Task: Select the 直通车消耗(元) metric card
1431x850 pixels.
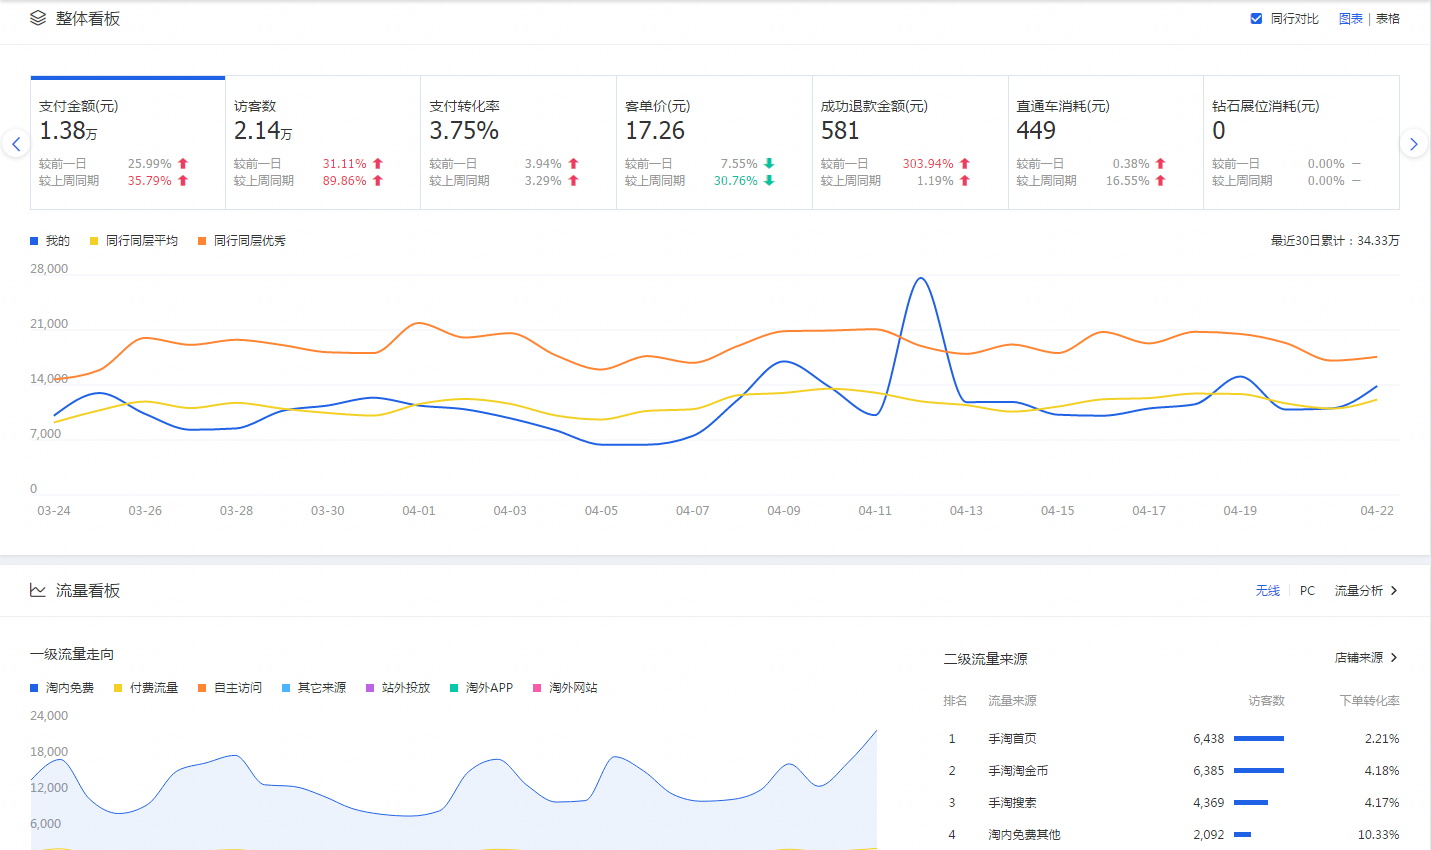Action: pyautogui.click(x=1105, y=143)
